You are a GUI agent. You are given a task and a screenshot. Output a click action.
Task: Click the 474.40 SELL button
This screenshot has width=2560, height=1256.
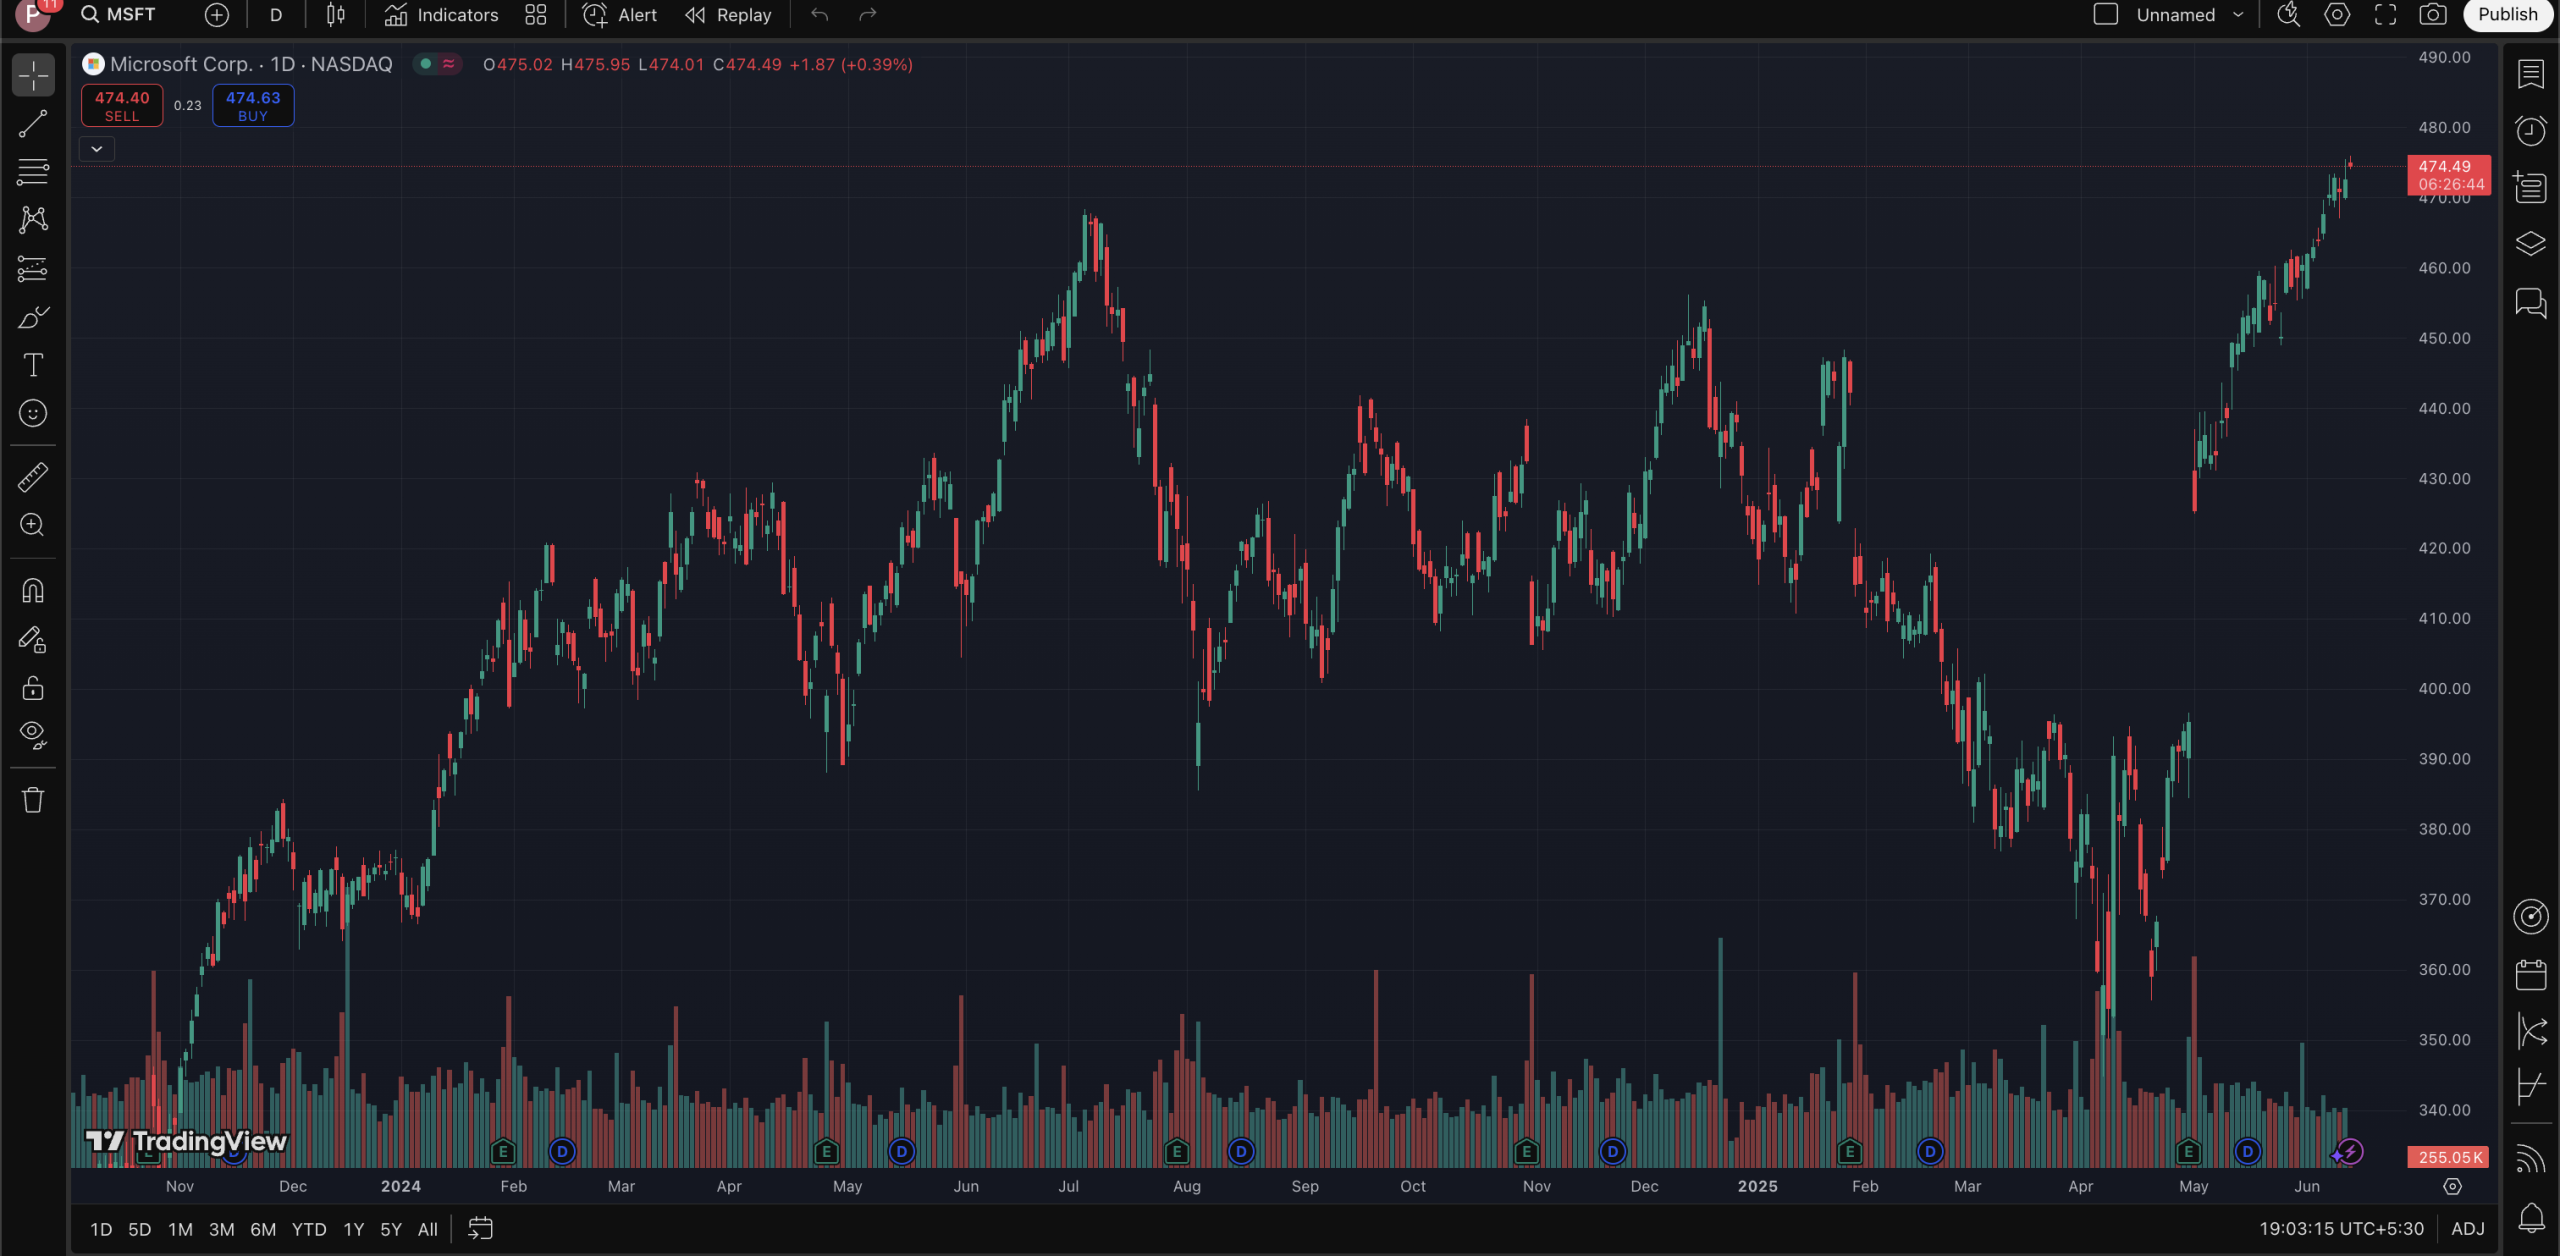(122, 106)
